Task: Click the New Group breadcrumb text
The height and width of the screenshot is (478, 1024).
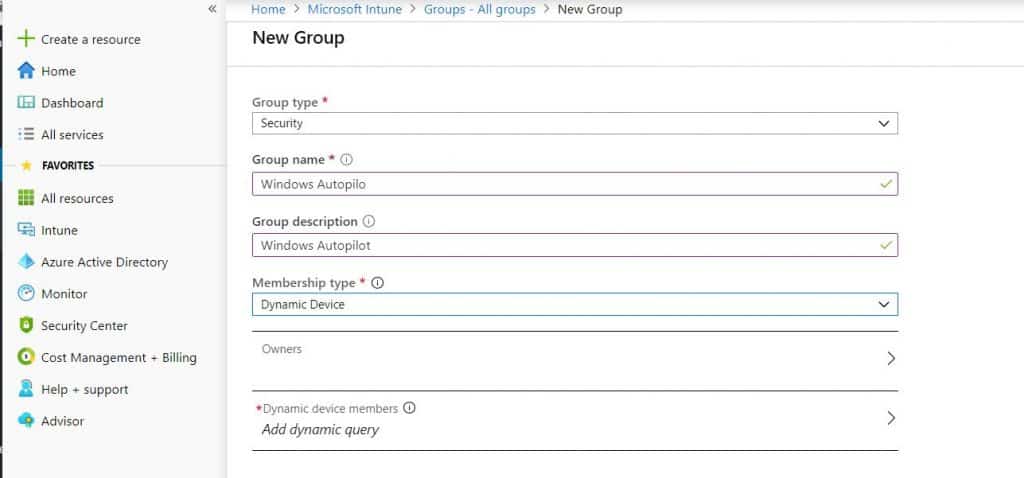Action: pos(590,9)
